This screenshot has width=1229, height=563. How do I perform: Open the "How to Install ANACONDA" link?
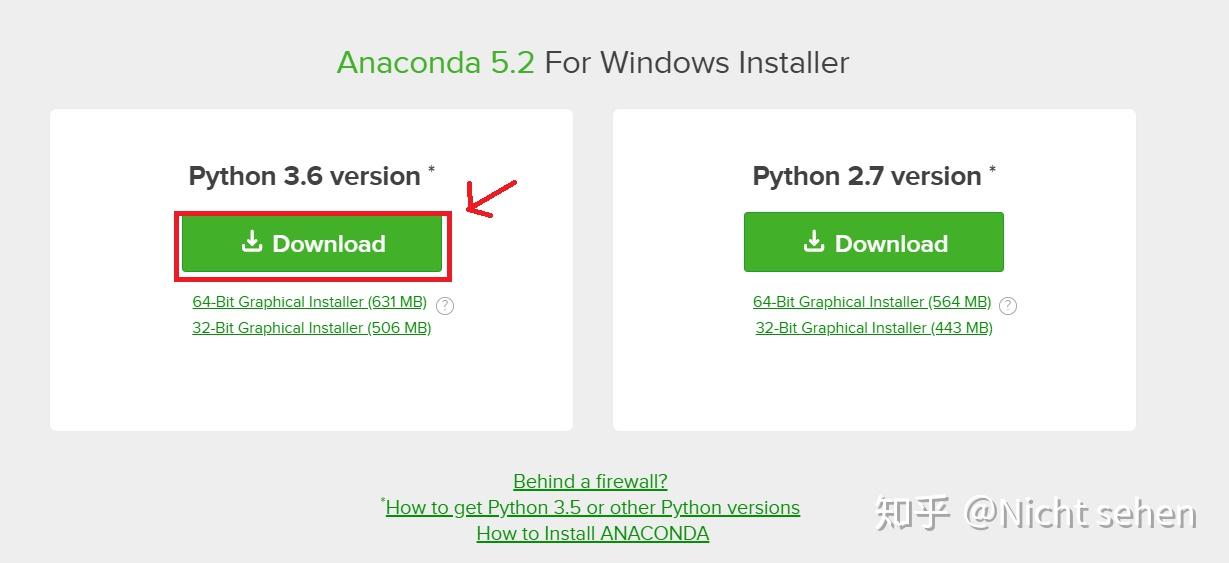click(592, 534)
